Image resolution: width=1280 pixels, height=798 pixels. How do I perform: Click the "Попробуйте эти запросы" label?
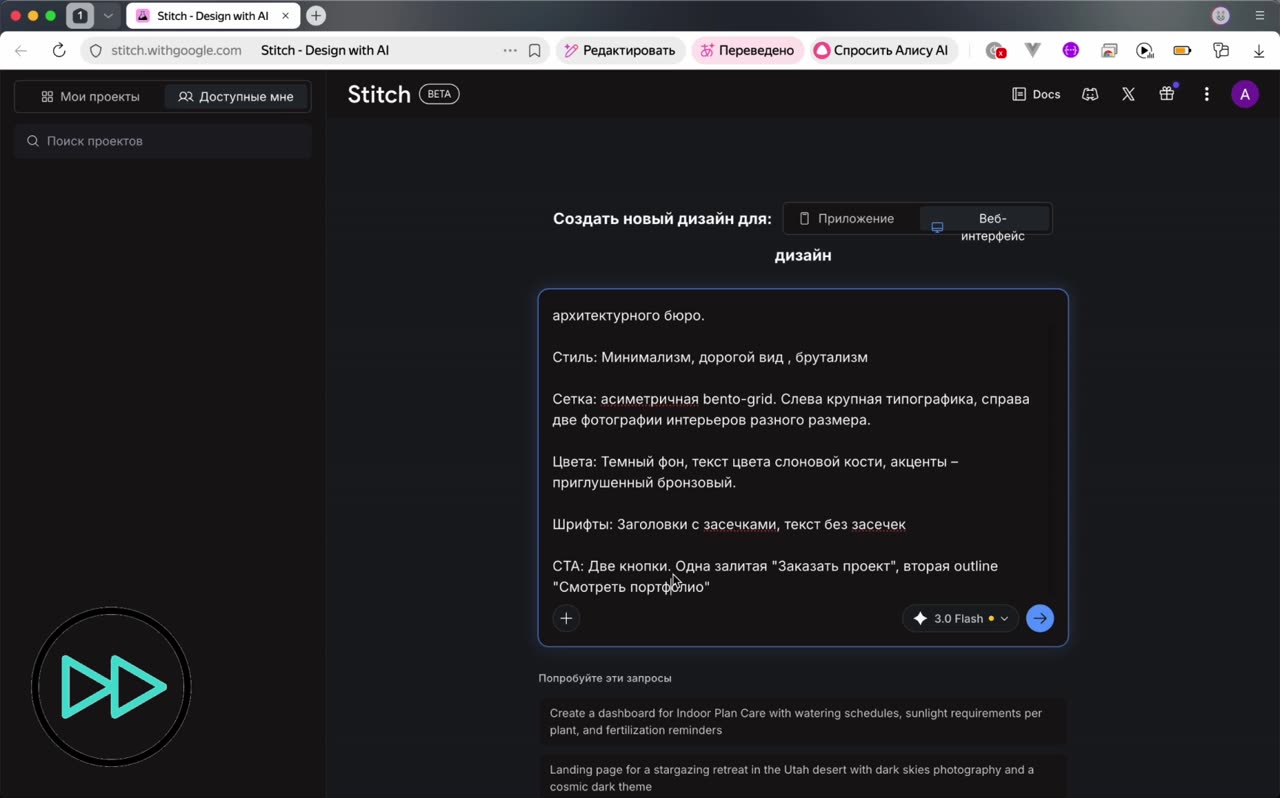605,678
